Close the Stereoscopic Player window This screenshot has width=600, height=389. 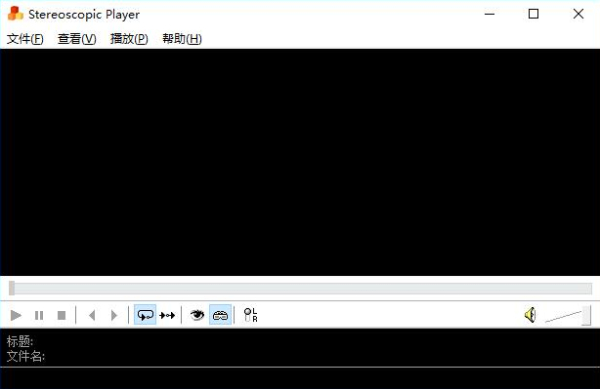[x=578, y=14]
